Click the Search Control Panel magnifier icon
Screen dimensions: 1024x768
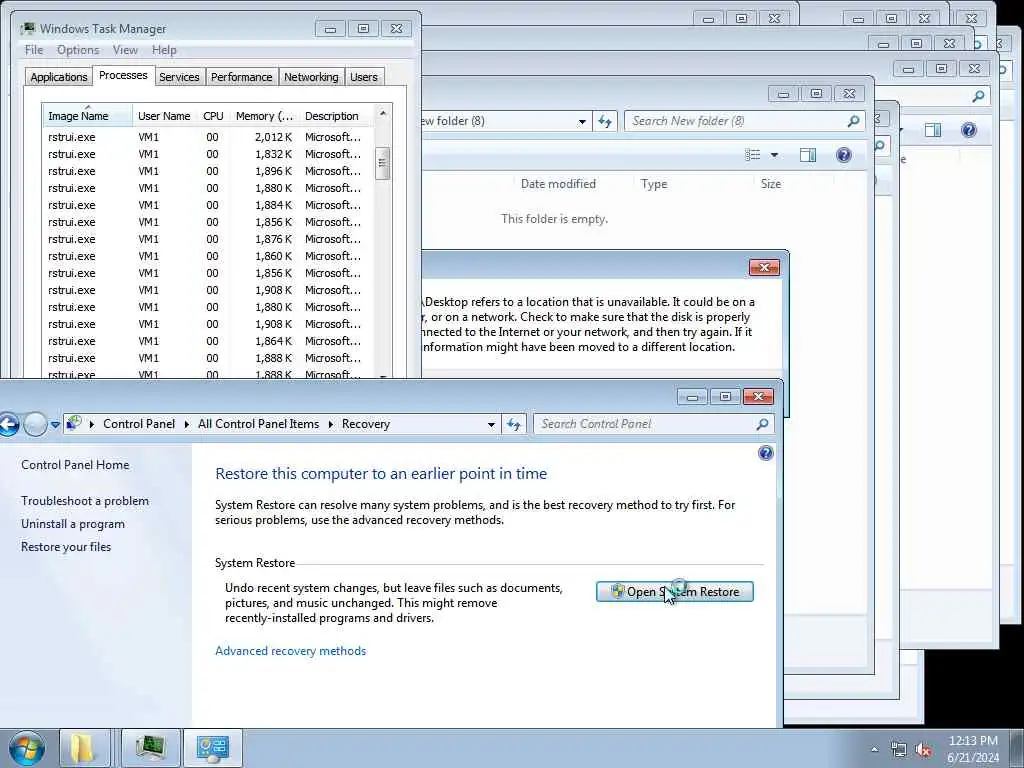(x=762, y=424)
